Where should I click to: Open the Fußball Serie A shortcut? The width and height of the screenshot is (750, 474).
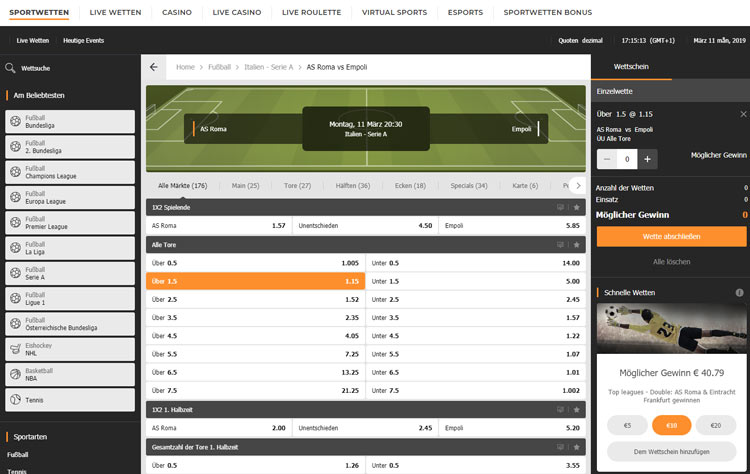[x=70, y=274]
